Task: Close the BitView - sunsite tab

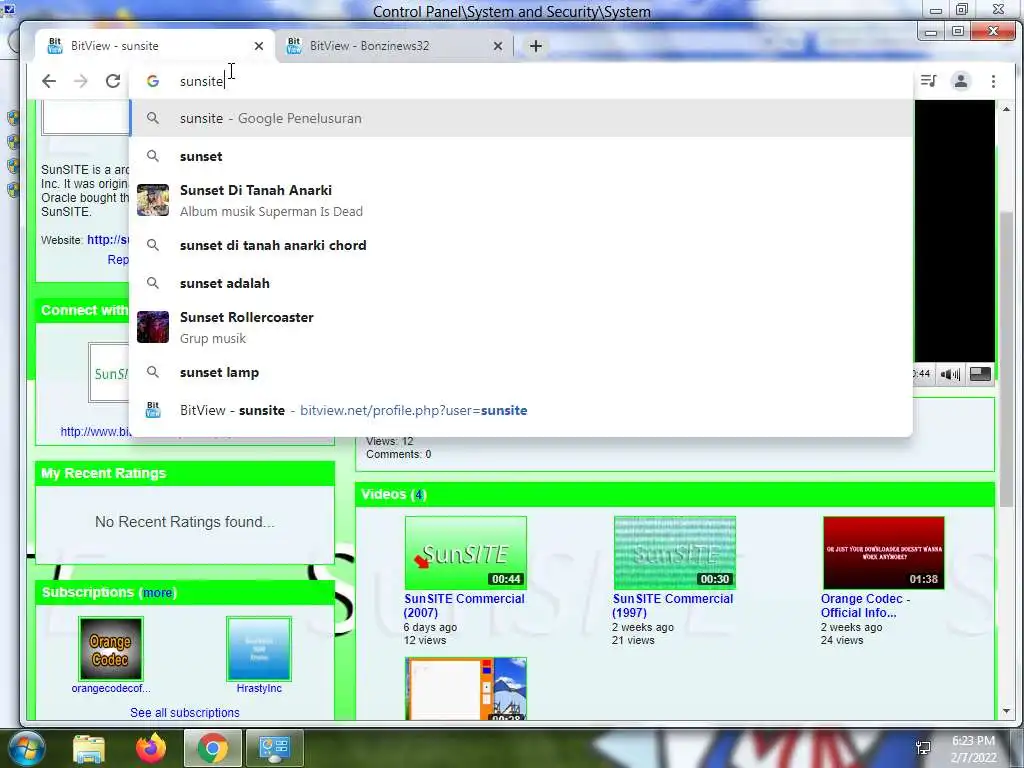Action: click(x=259, y=46)
